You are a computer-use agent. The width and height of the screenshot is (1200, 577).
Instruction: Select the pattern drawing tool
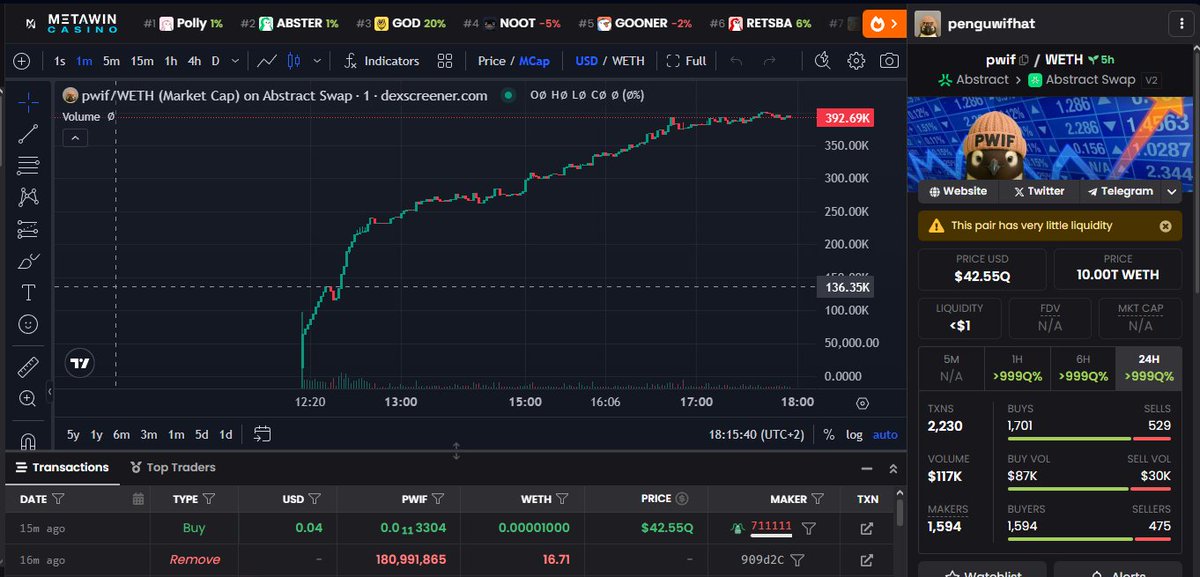(28, 197)
